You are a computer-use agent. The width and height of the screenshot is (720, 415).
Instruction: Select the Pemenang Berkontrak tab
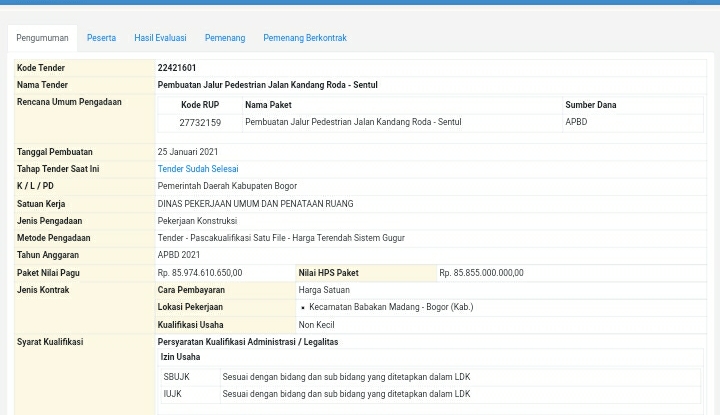click(304, 38)
